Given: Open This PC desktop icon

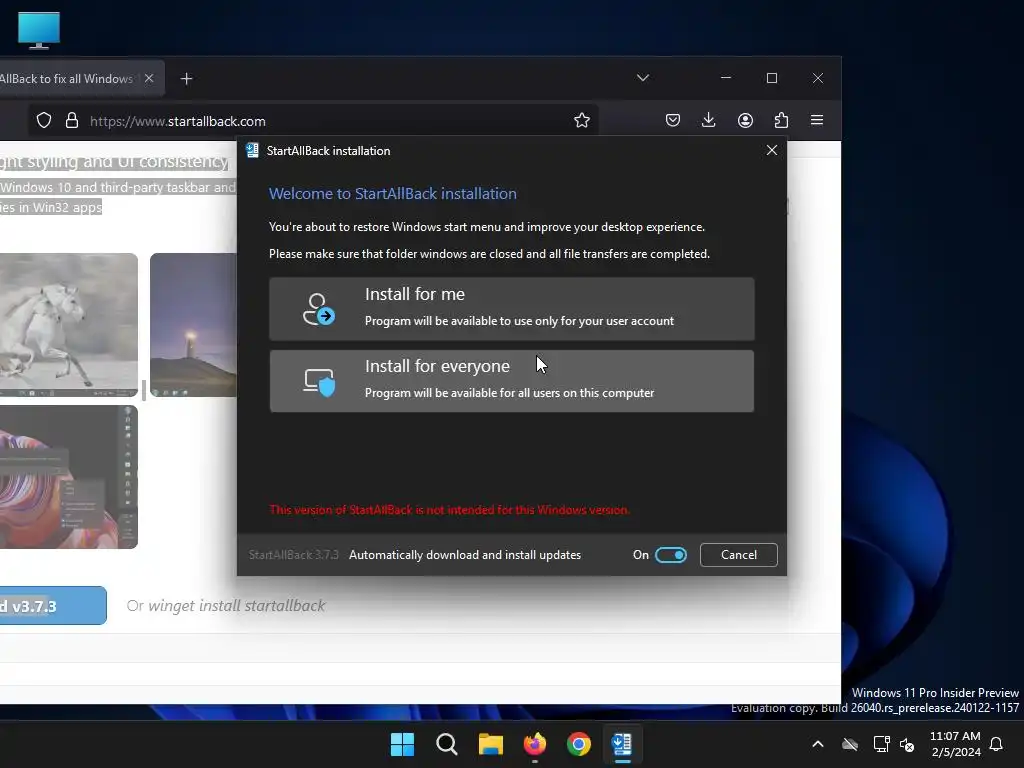Looking at the screenshot, I should click(39, 30).
